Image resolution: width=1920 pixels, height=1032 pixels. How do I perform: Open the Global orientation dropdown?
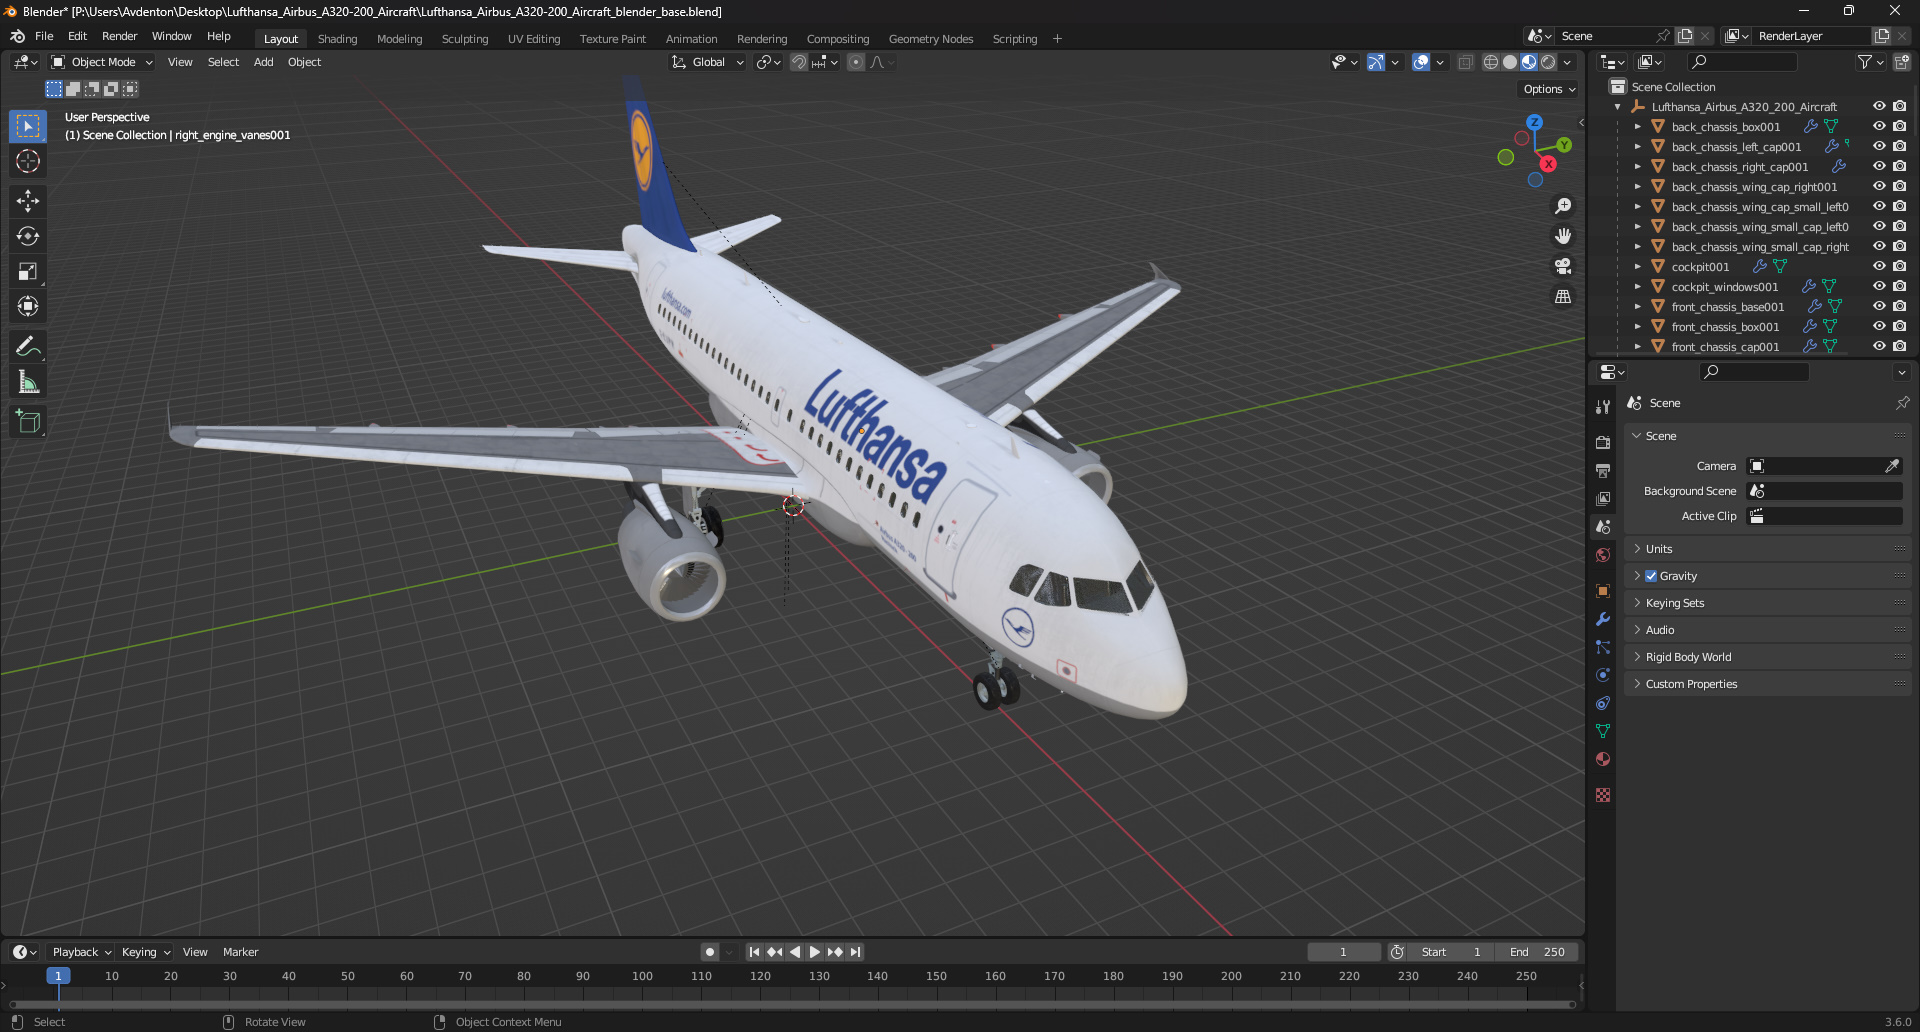pyautogui.click(x=708, y=62)
